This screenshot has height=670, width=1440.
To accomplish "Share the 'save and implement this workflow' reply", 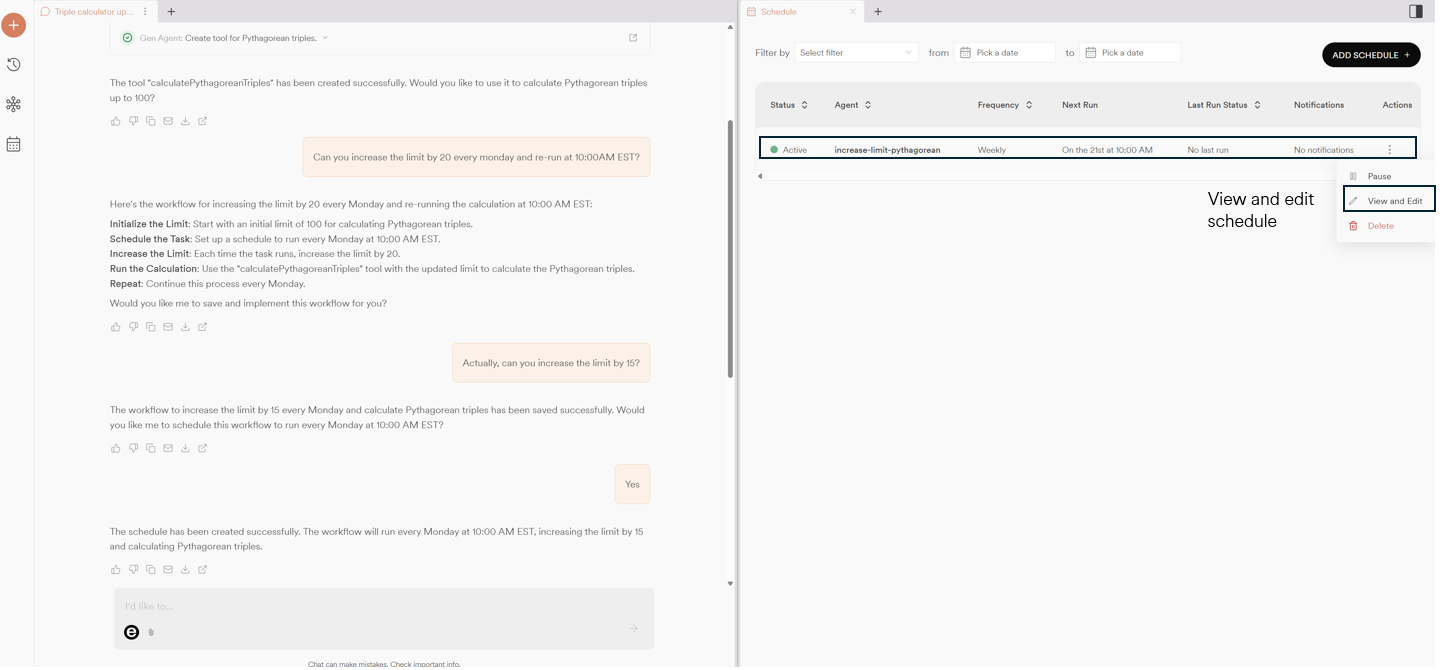I will click(x=203, y=327).
